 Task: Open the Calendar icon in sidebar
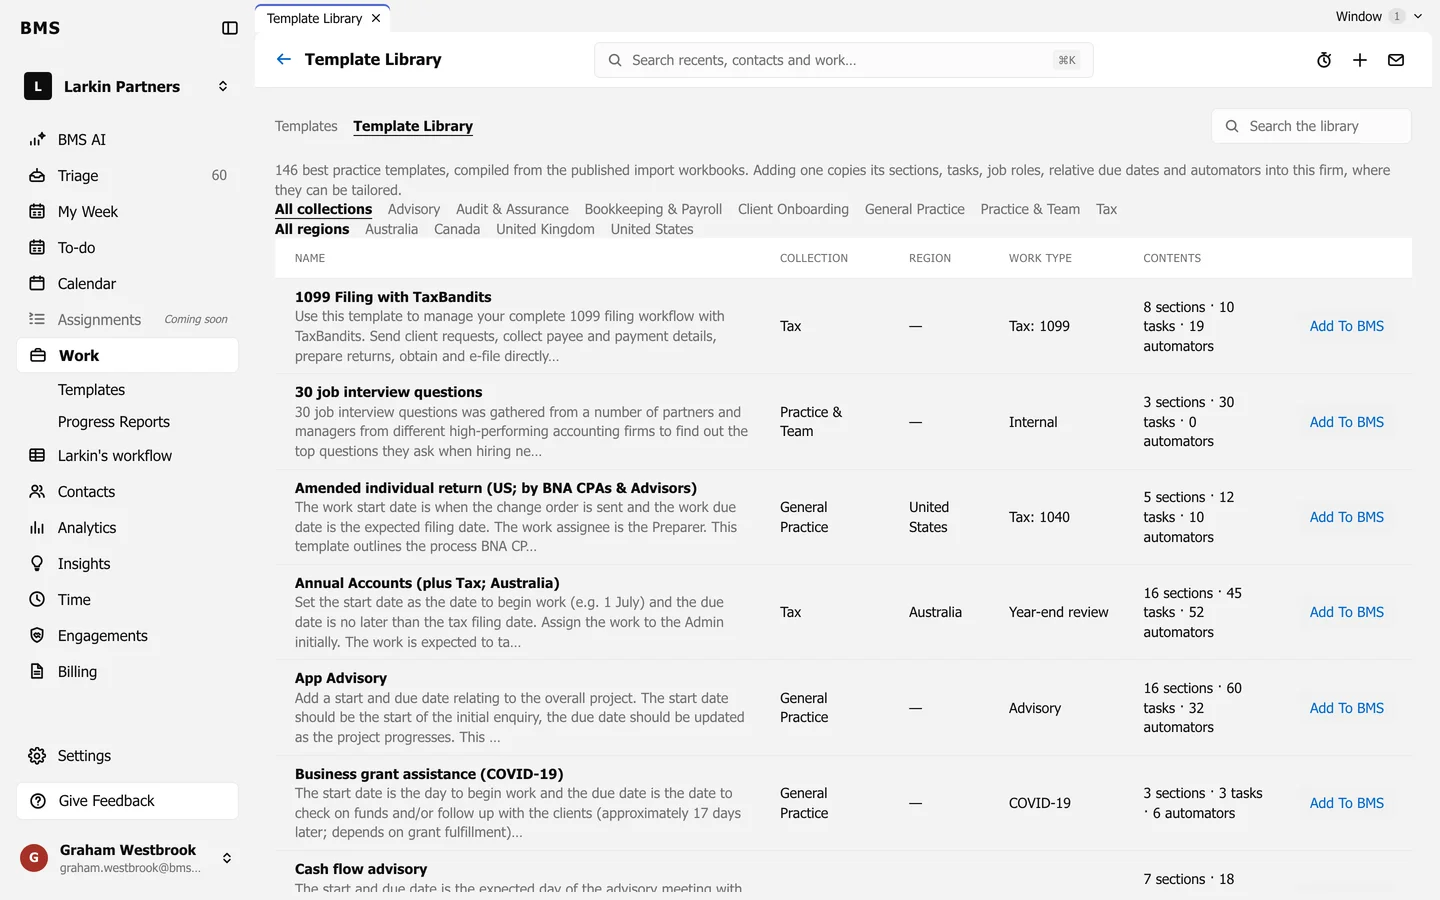click(x=37, y=284)
